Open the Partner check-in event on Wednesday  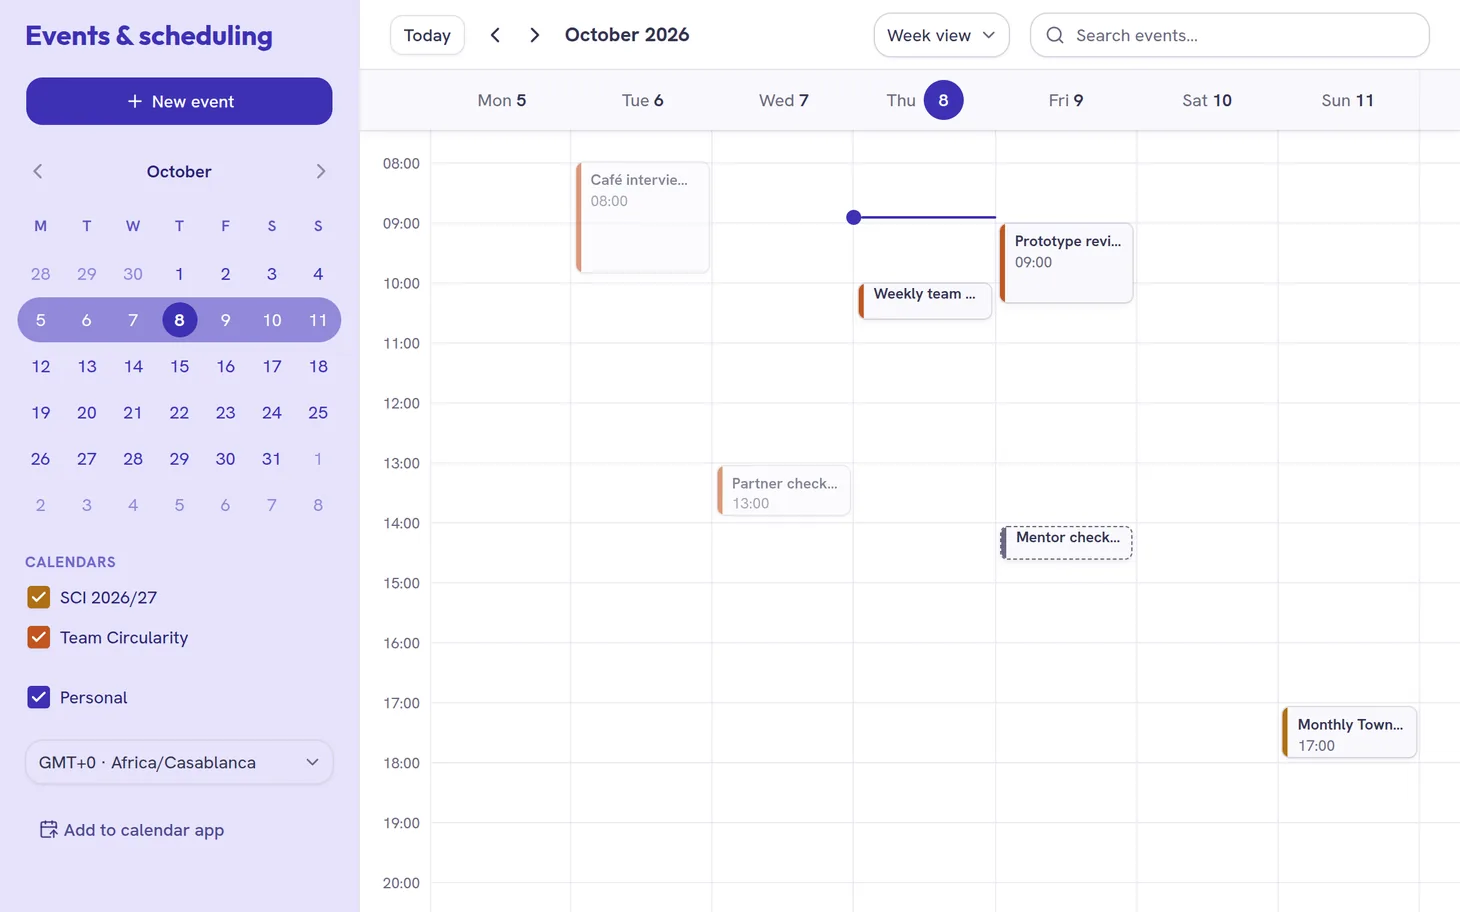[x=784, y=490]
